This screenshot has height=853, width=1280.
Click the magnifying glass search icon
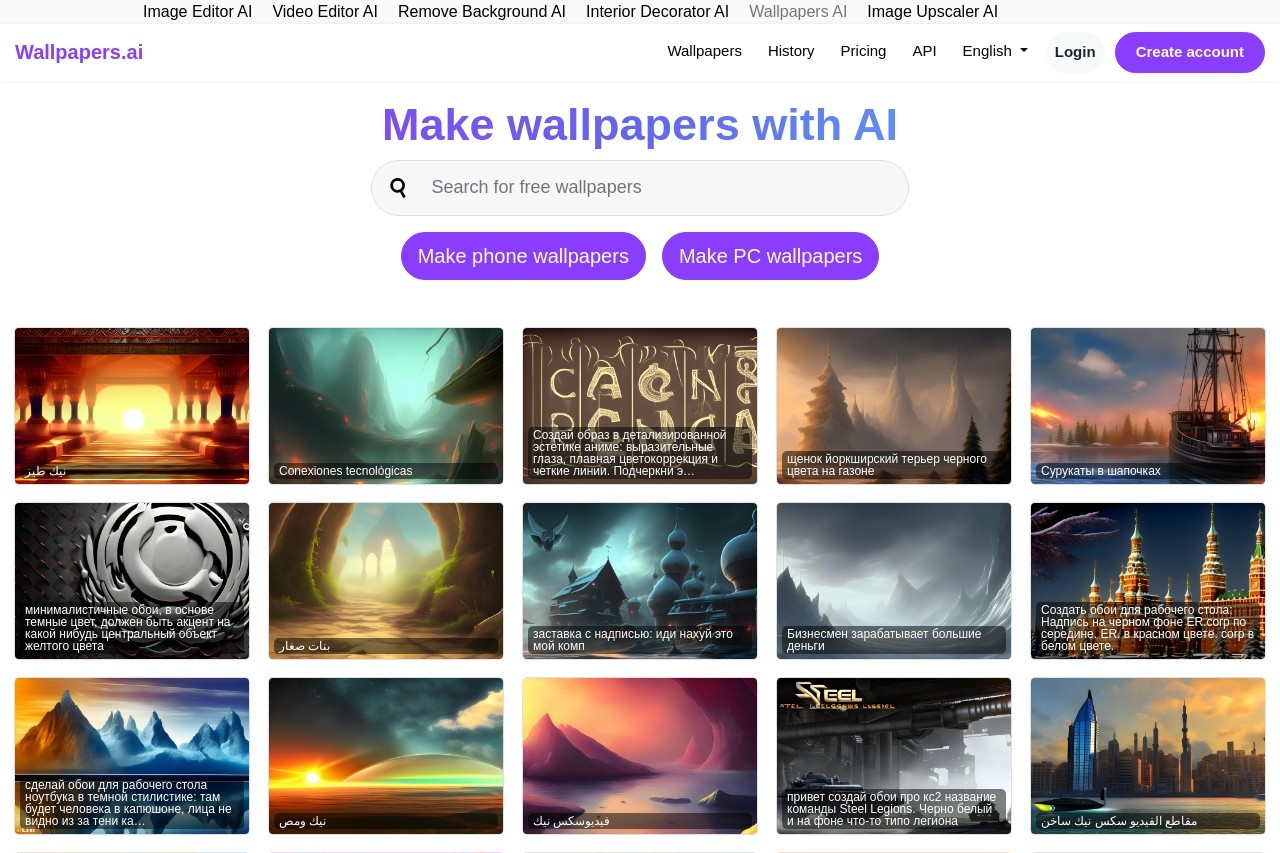coord(398,187)
